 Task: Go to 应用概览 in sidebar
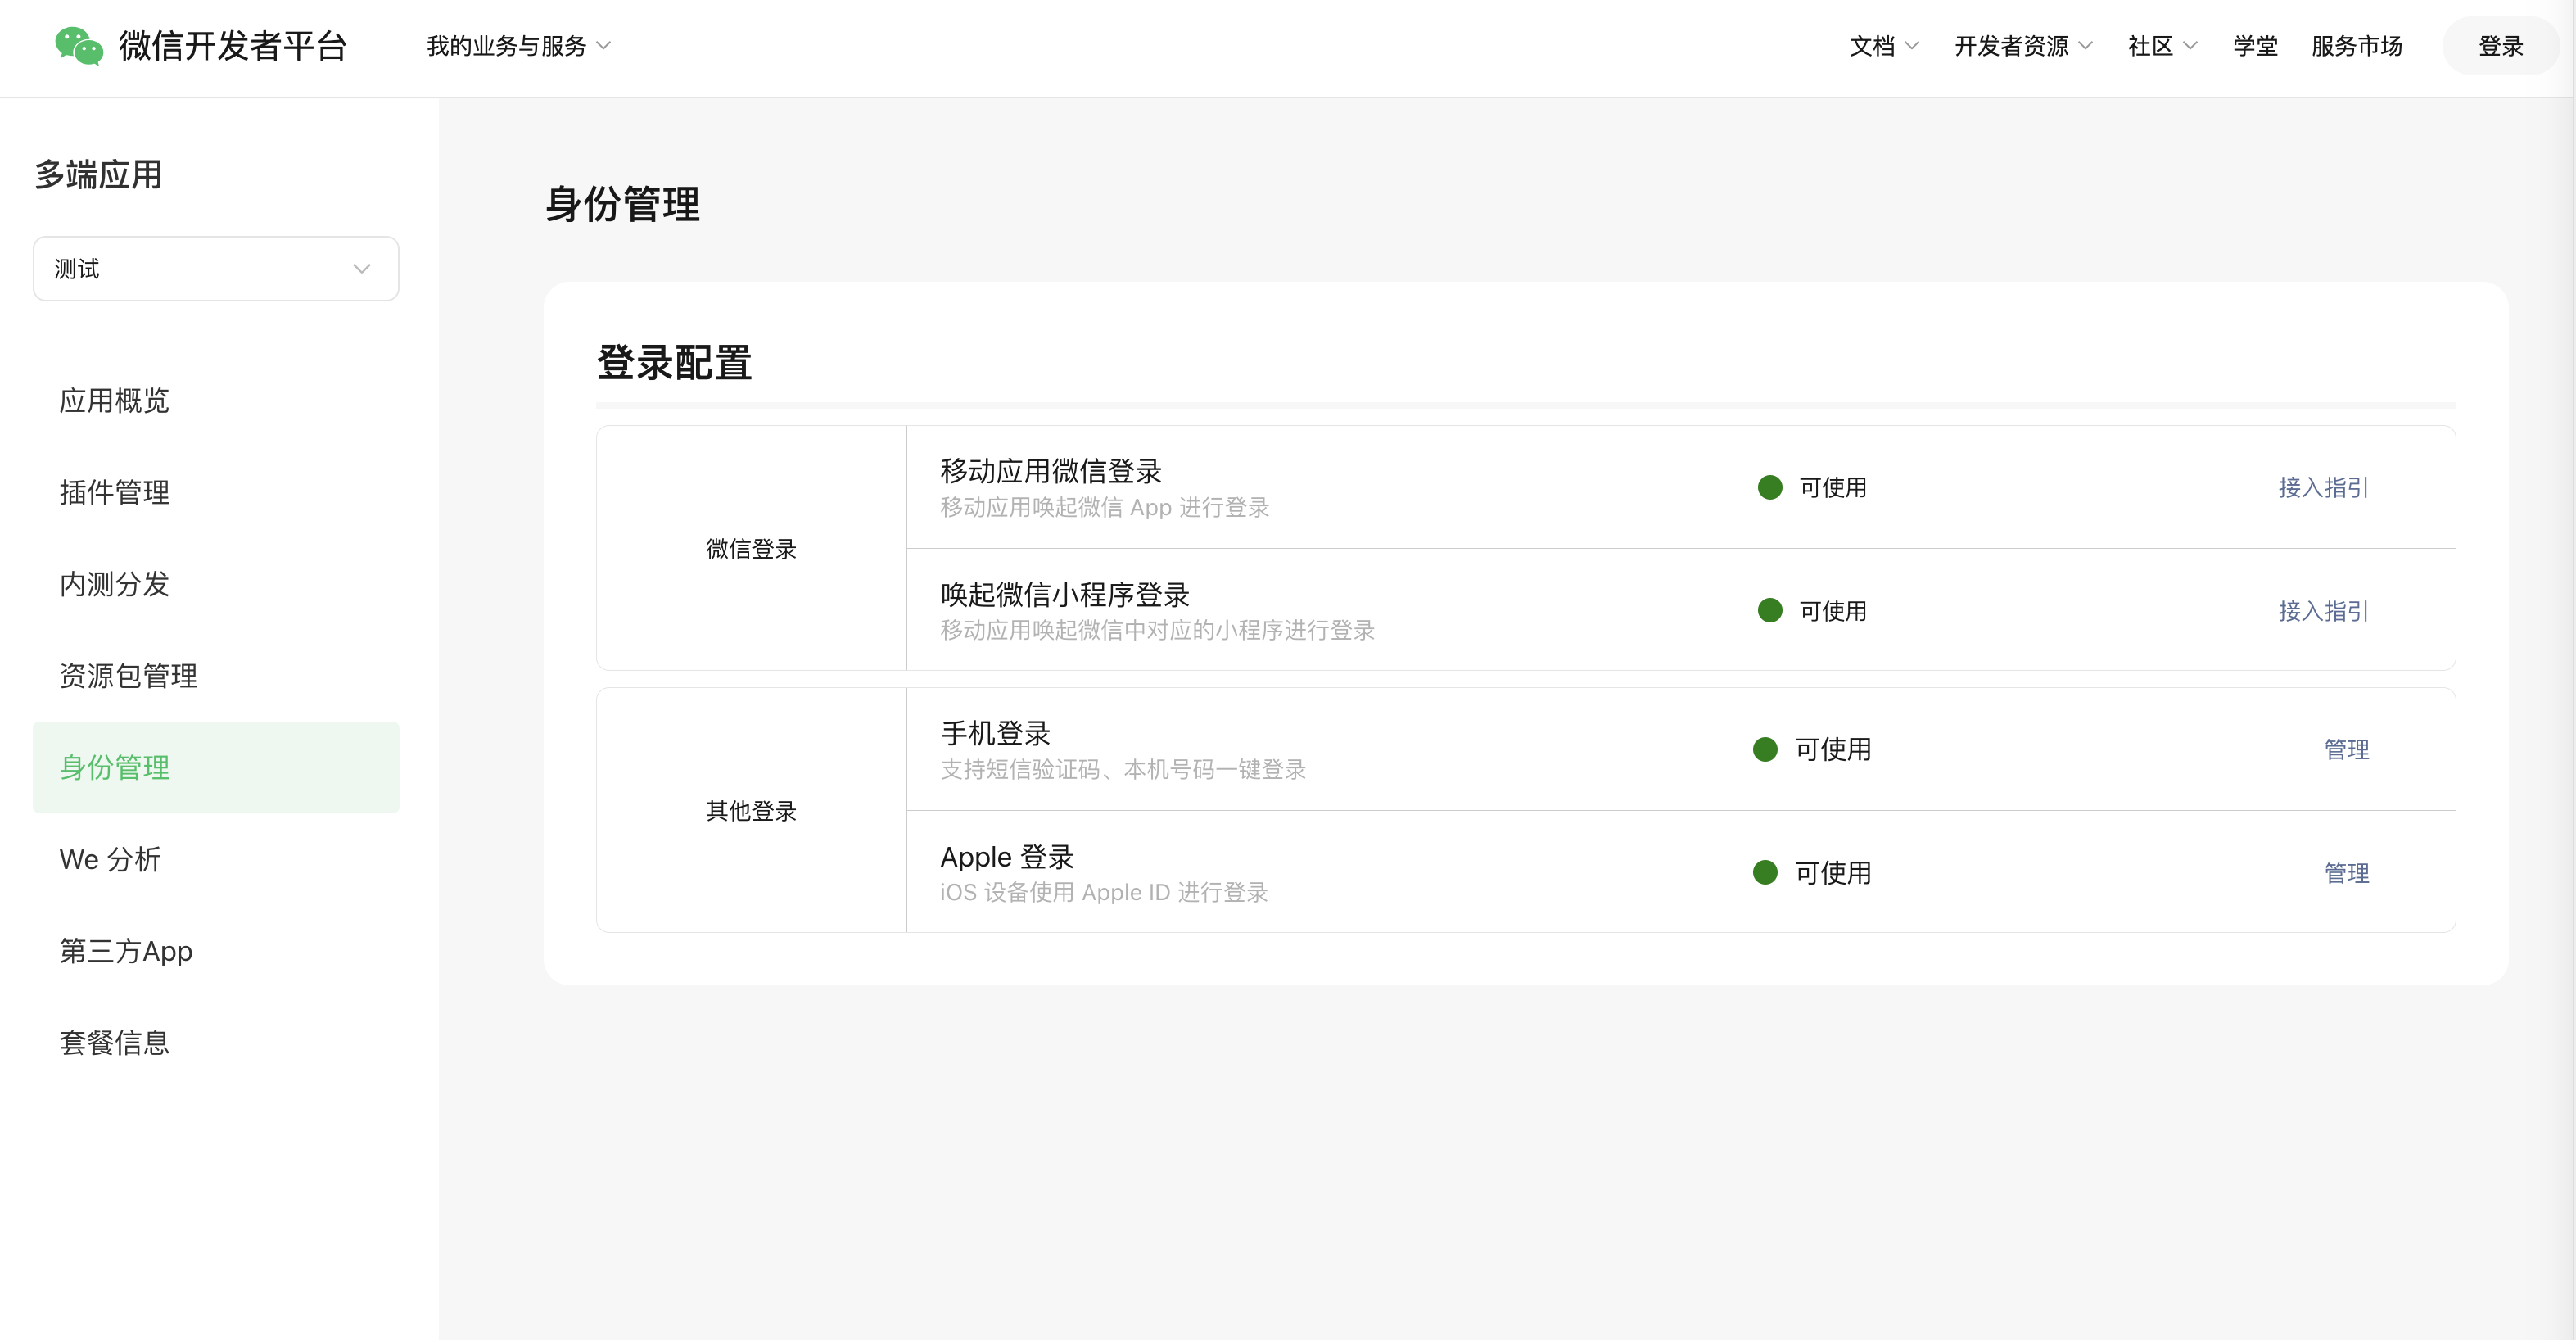coord(216,401)
